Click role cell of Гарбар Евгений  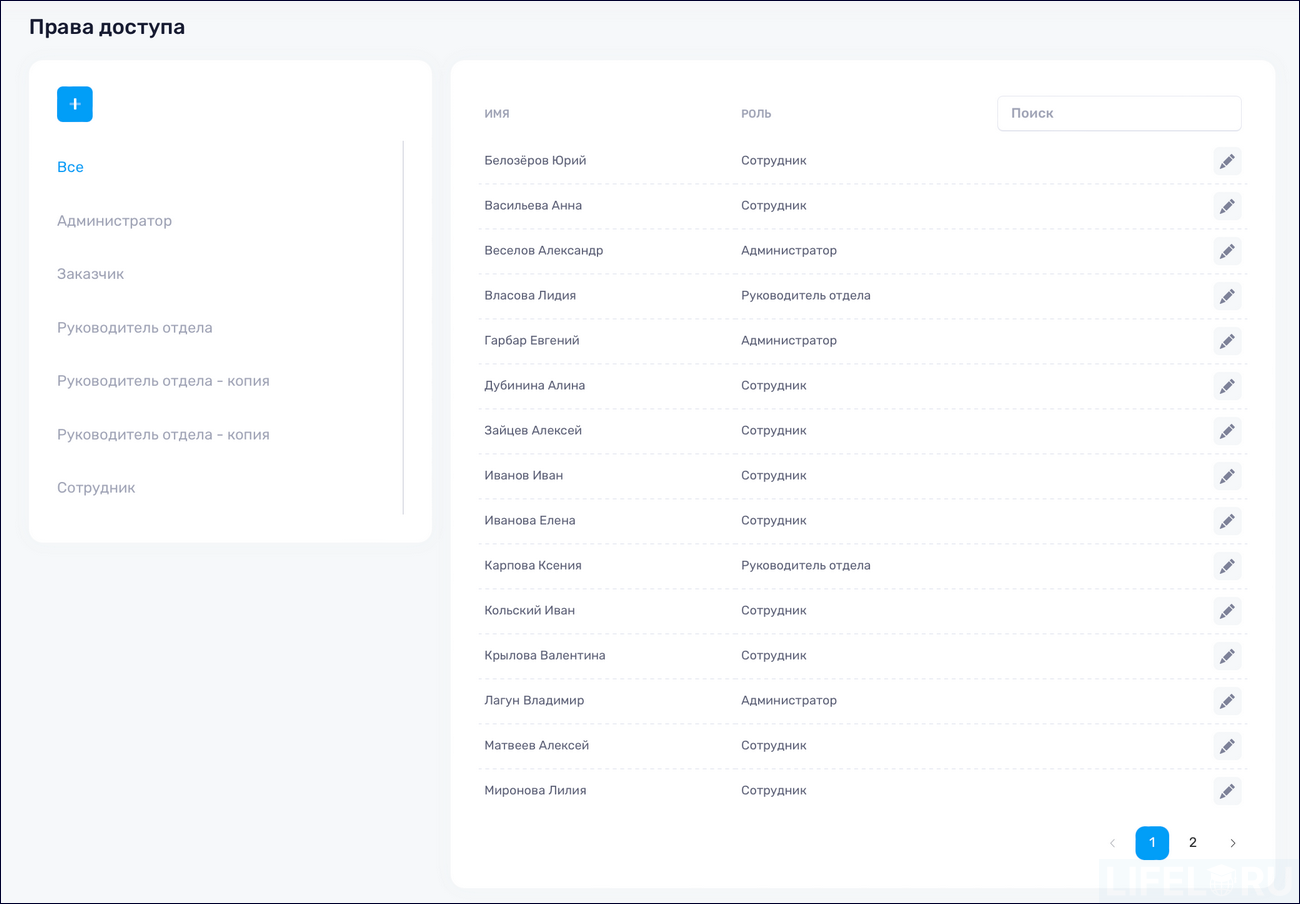coord(789,340)
